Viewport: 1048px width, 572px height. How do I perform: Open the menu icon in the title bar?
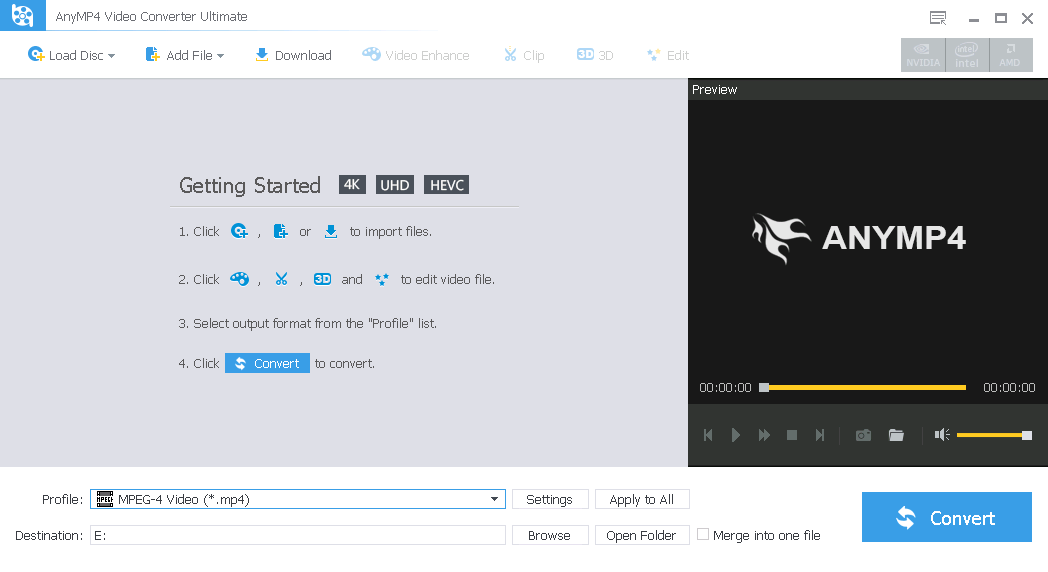click(938, 18)
